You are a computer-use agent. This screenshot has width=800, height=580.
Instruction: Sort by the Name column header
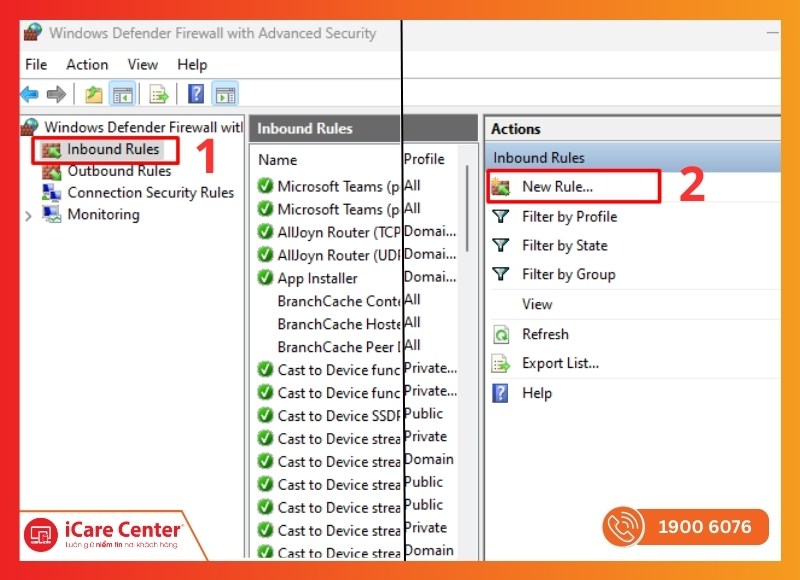pyautogui.click(x=278, y=160)
